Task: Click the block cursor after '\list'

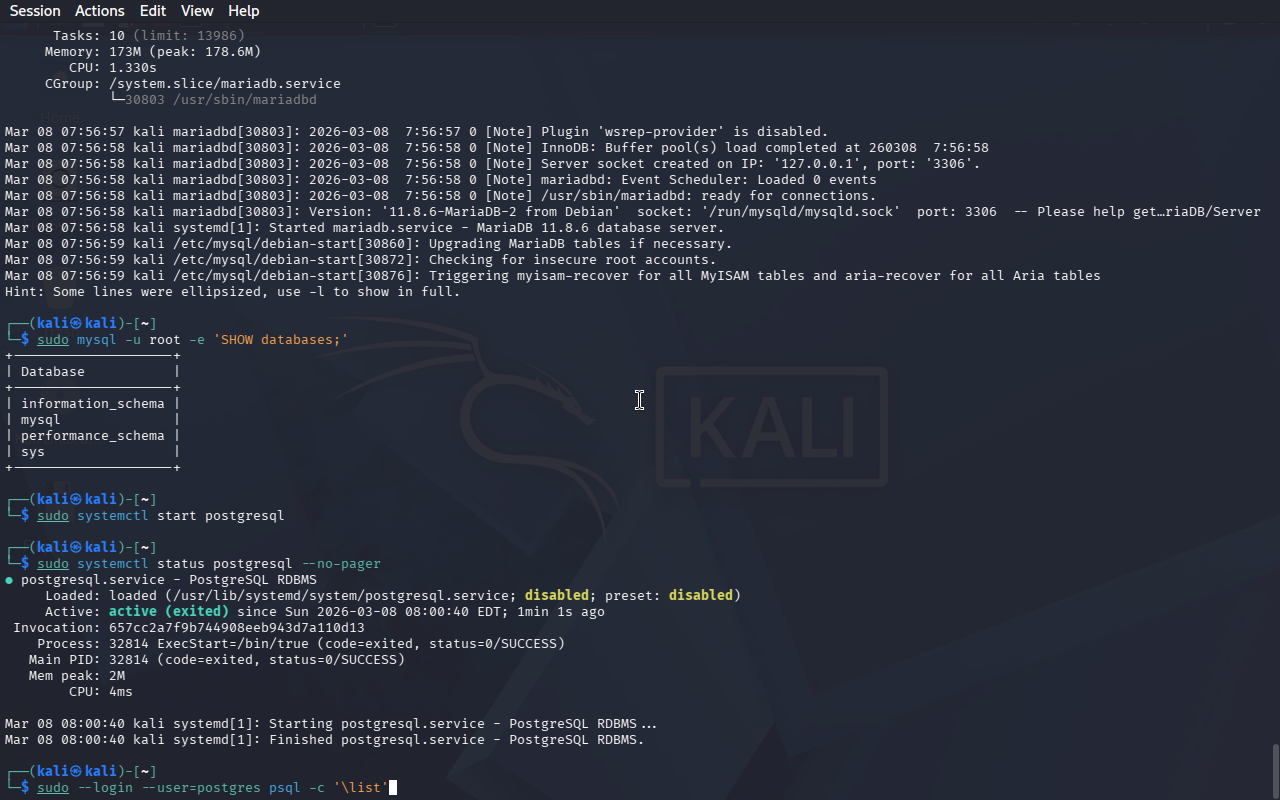Action: coord(393,788)
